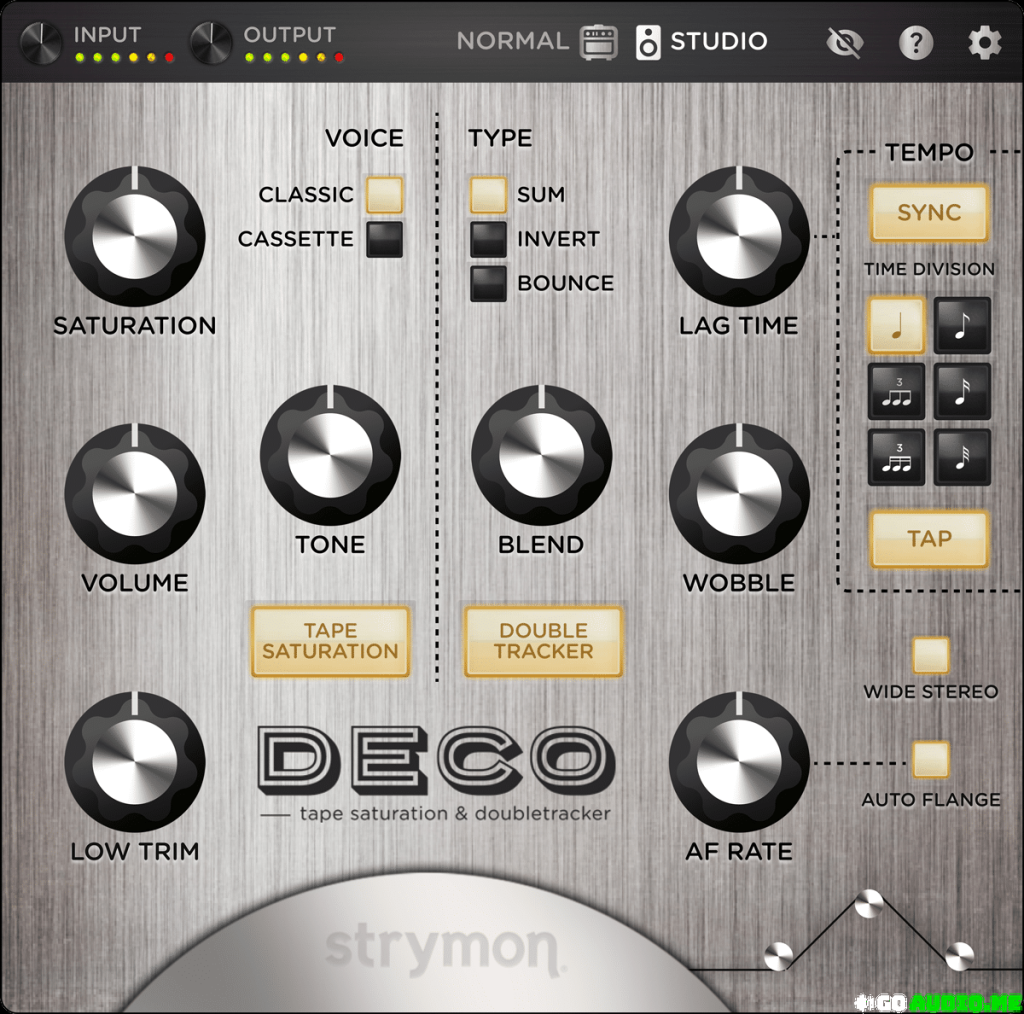Select the eighth note time division
Viewport: 1024px width, 1014px height.
(x=961, y=325)
